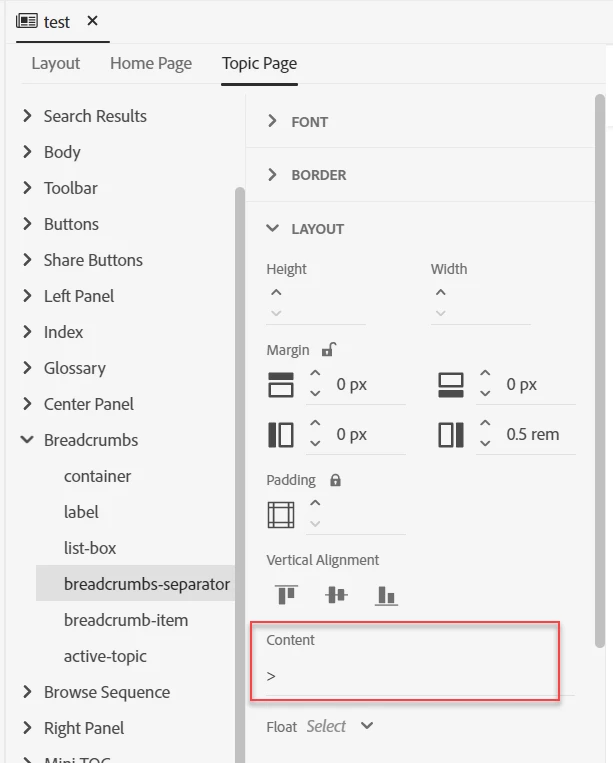
Task: Click the bottom margin icon
Action: point(451,384)
